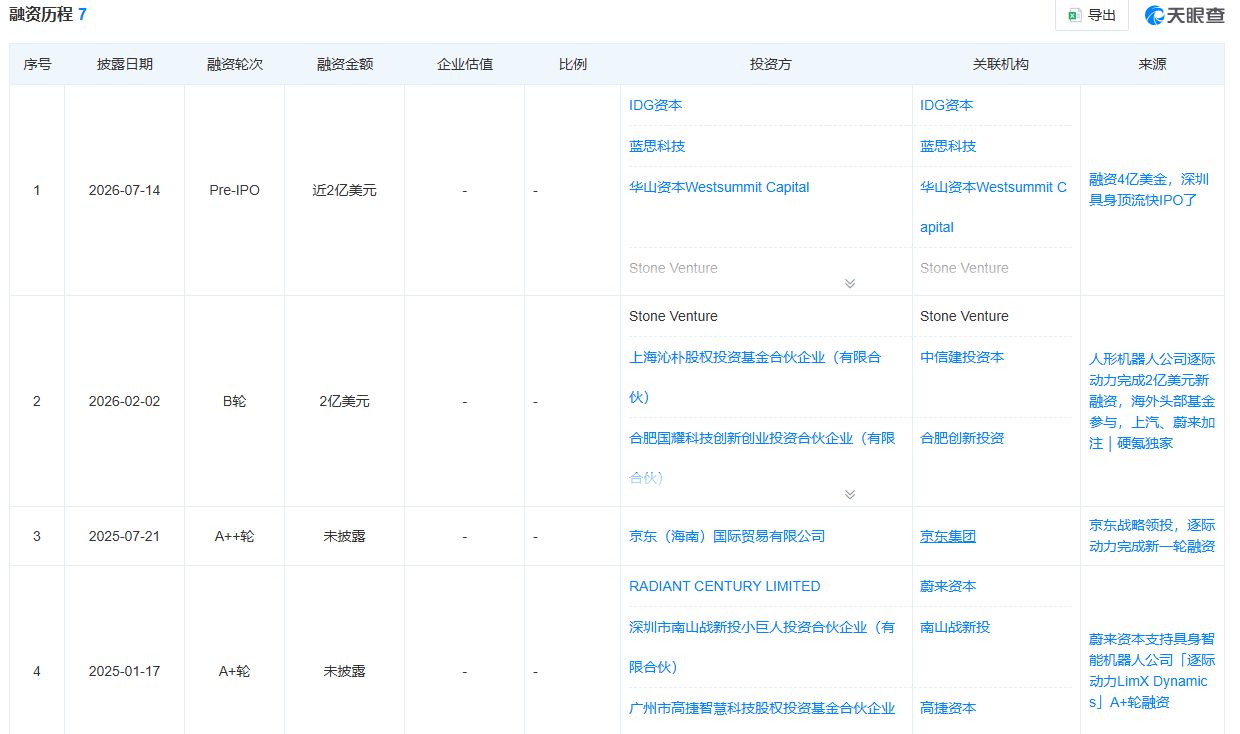This screenshot has width=1240, height=734.
Task: Click the 投资方 column header
Action: pos(771,64)
